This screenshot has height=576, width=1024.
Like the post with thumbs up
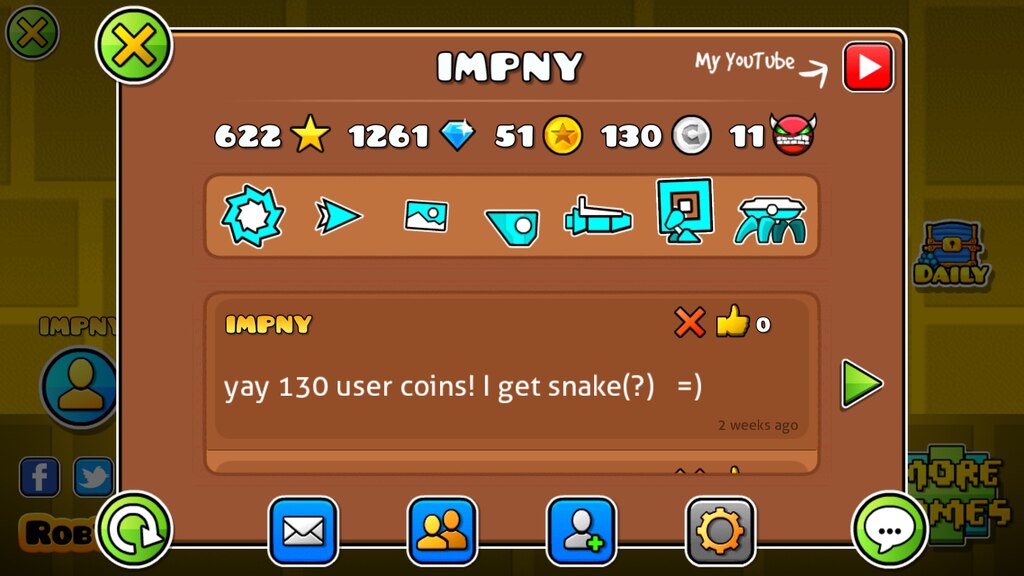coord(732,321)
